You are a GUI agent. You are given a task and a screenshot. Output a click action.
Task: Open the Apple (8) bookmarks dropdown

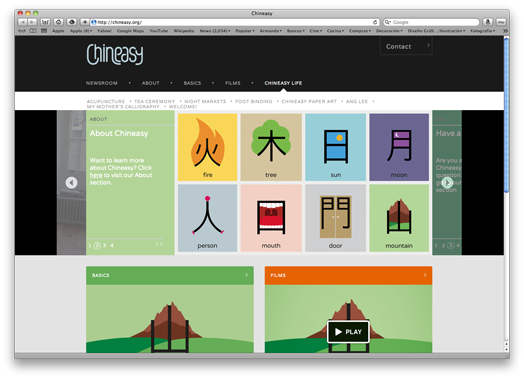(81, 31)
